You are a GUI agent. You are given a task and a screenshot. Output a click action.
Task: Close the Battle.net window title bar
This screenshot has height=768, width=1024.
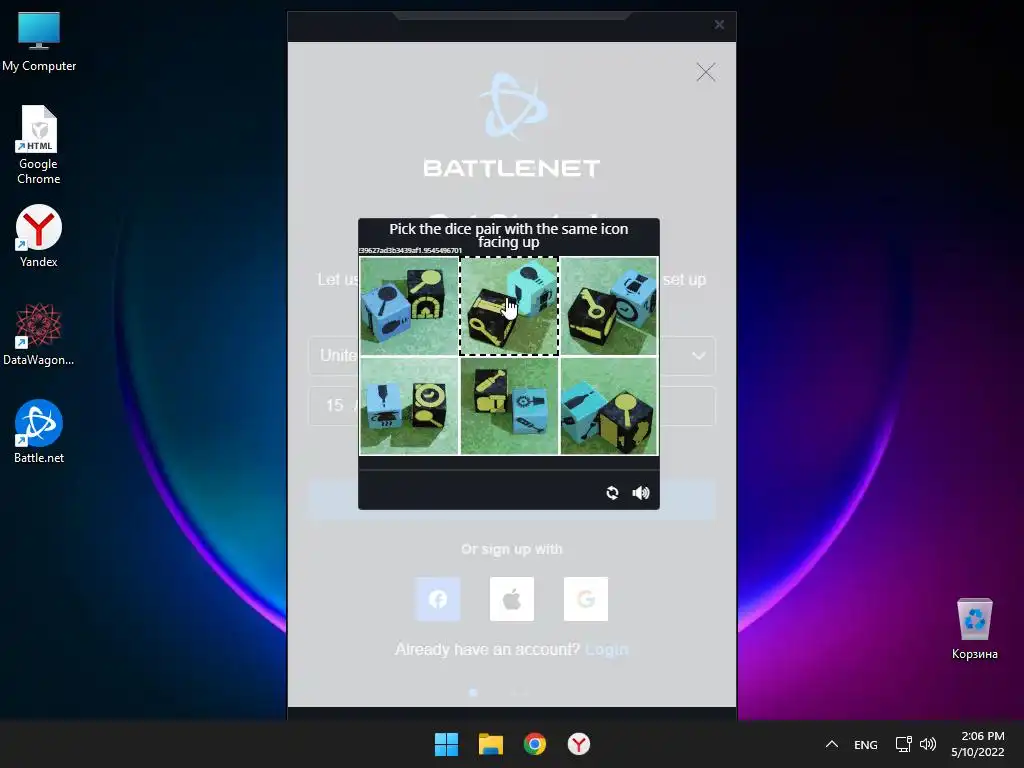pyautogui.click(x=719, y=24)
